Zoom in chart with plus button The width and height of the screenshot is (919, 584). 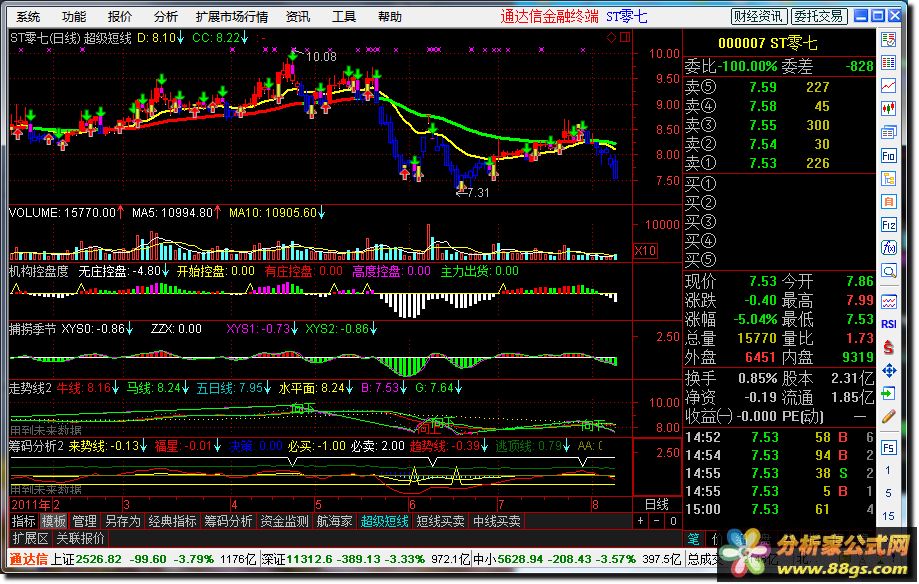coord(641,521)
